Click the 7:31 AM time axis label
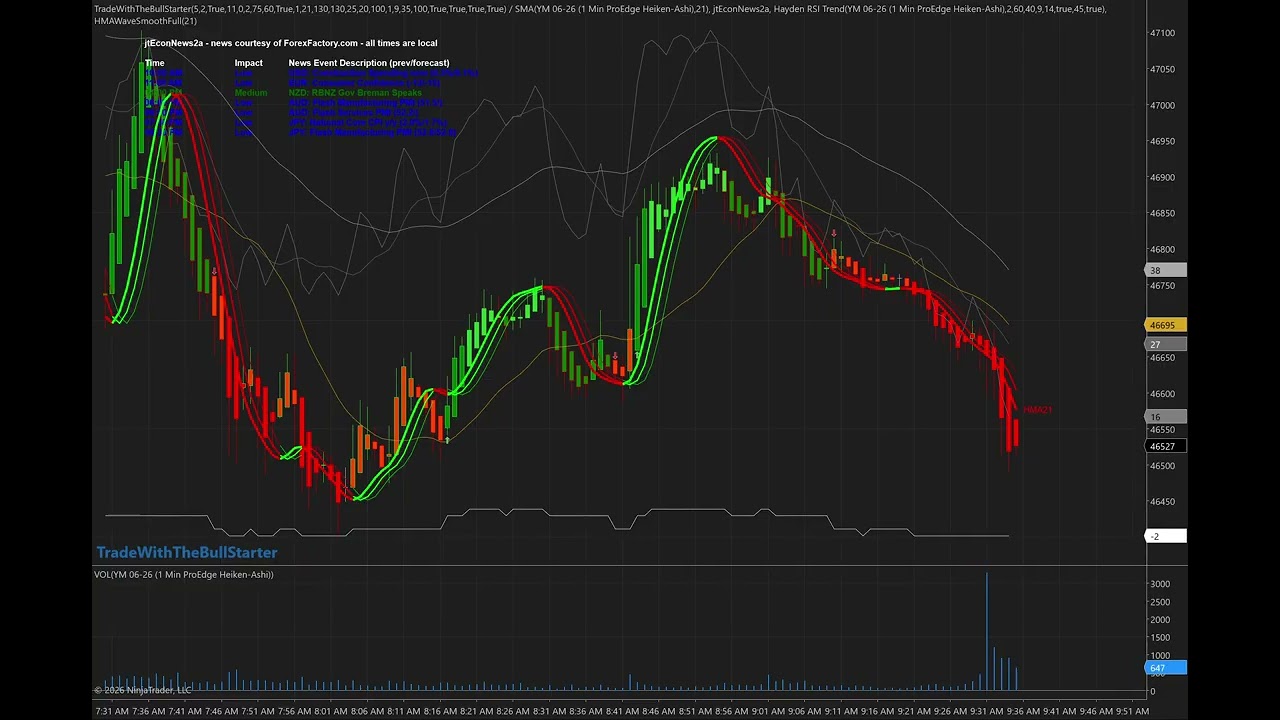The height and width of the screenshot is (720, 1280). [111, 712]
